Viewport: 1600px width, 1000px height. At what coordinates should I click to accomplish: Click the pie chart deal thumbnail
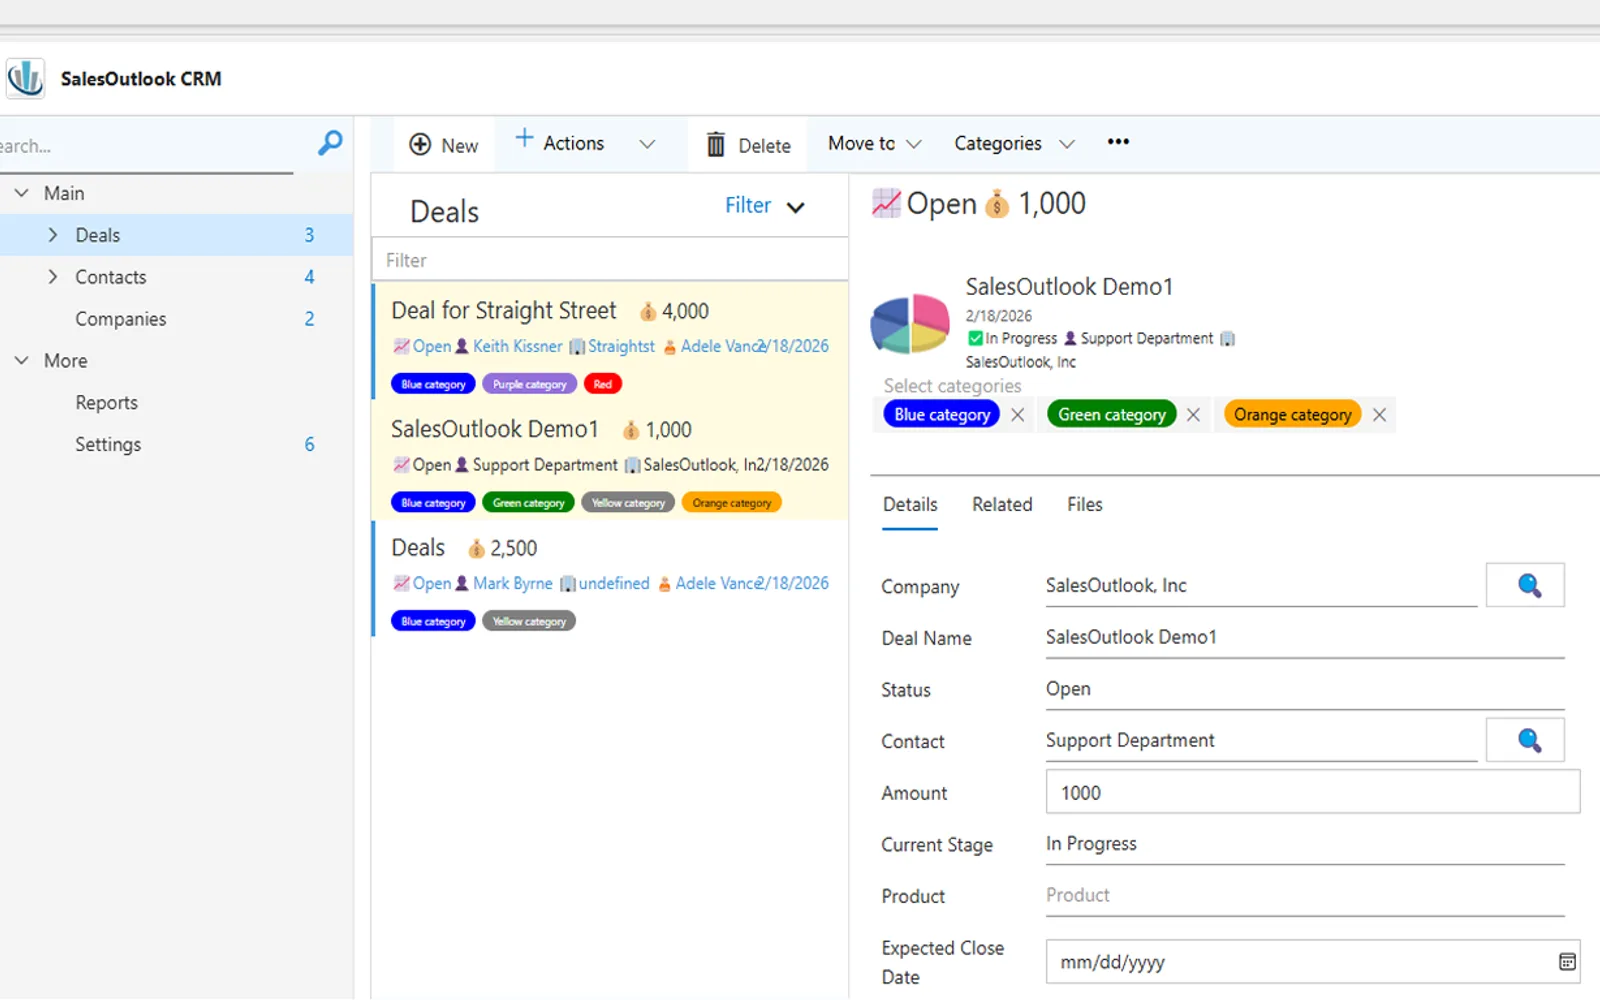tap(910, 324)
